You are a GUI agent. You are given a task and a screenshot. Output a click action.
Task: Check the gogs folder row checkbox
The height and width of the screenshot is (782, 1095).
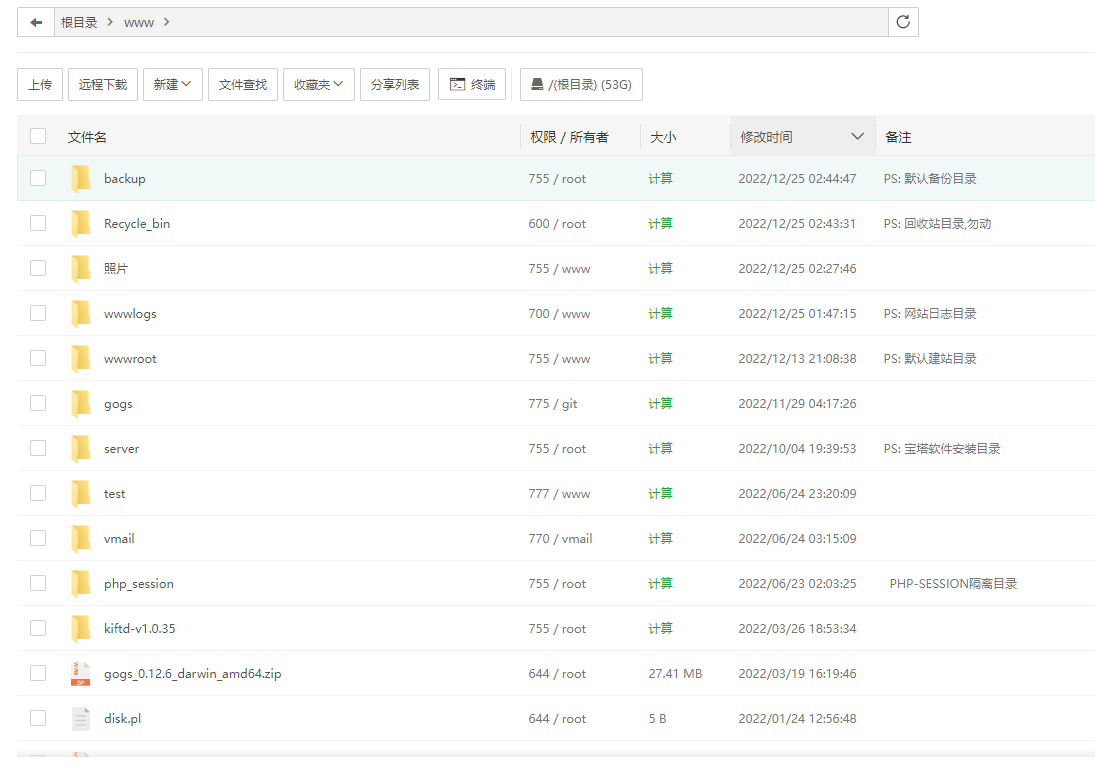(x=38, y=404)
